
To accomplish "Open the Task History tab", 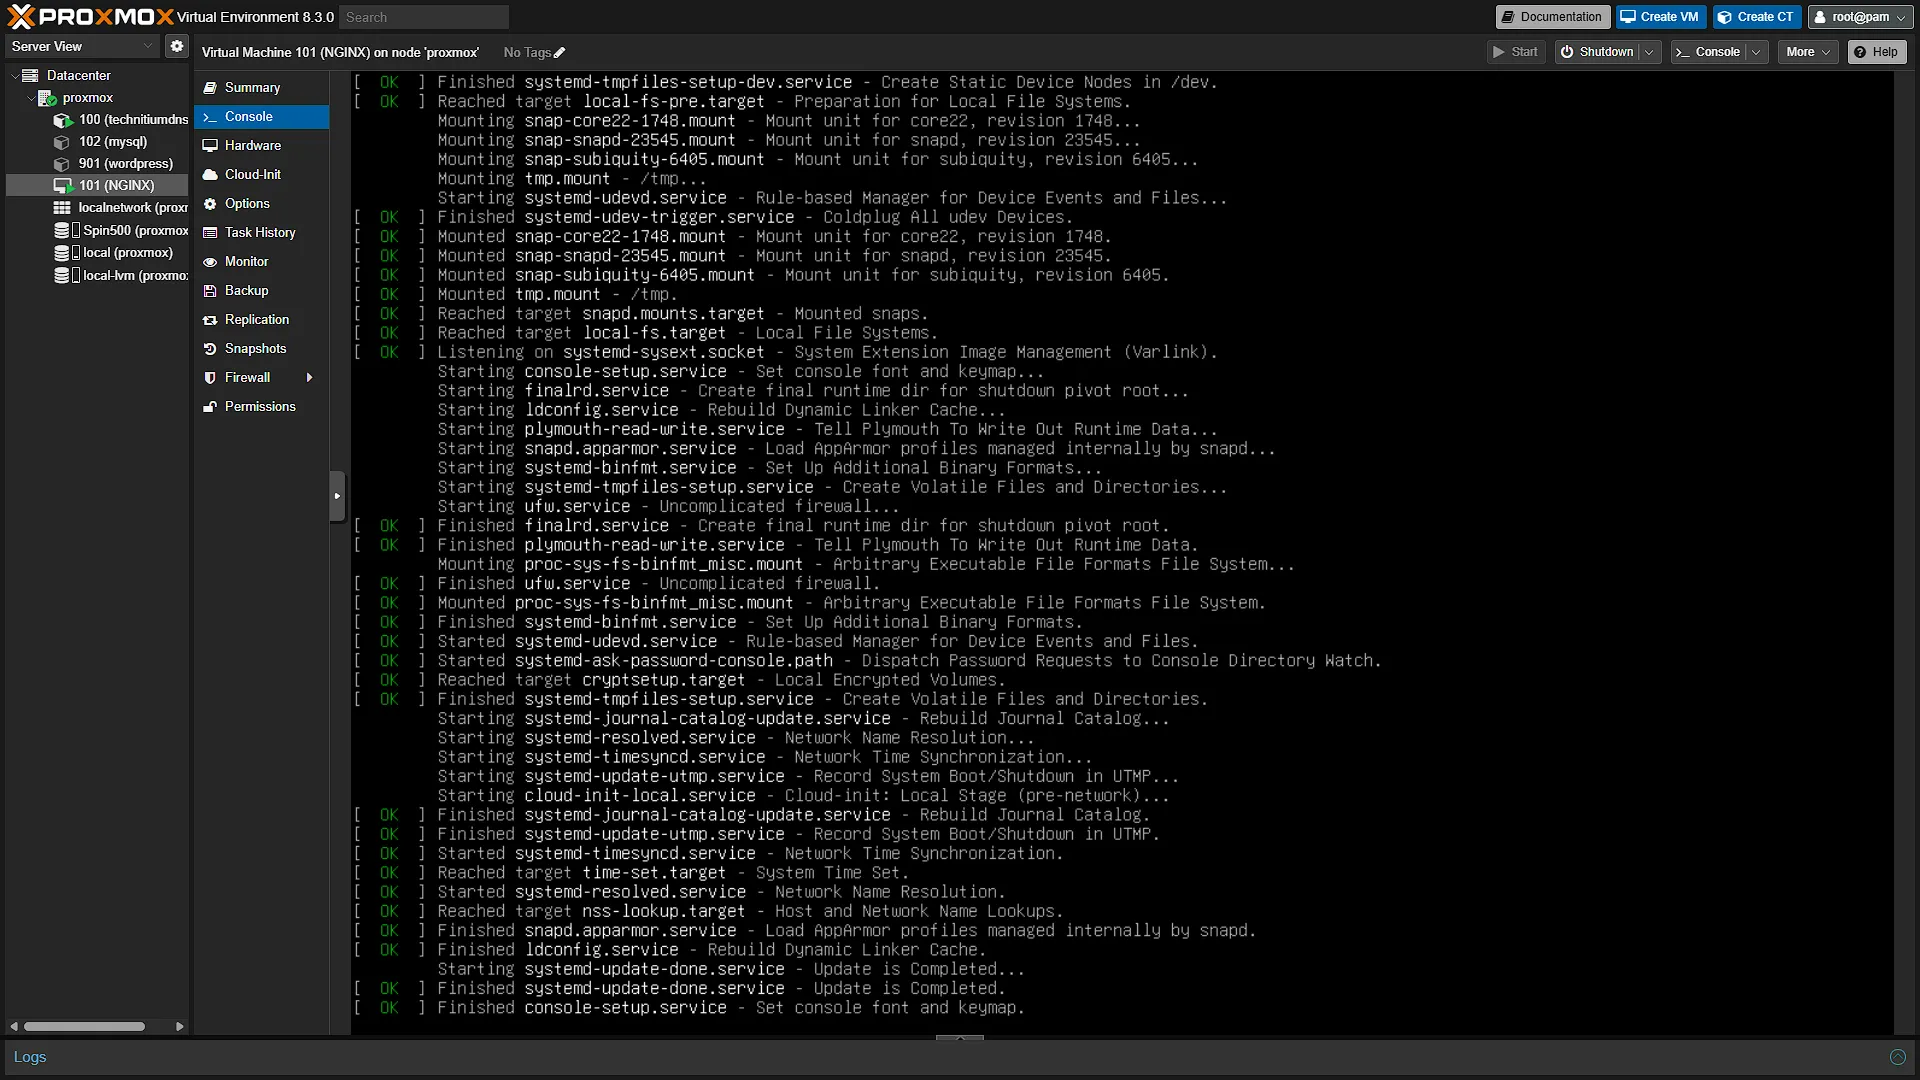I will point(261,232).
